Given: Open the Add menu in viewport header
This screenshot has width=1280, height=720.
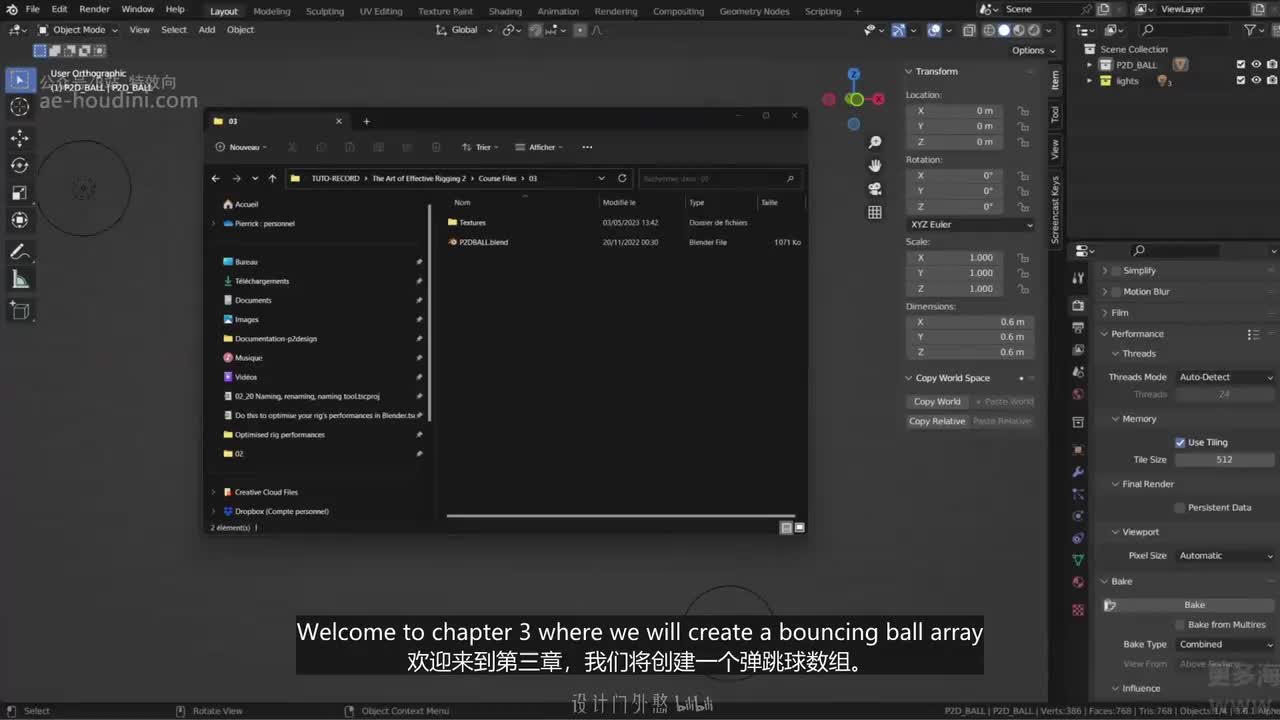Looking at the screenshot, I should 207,30.
